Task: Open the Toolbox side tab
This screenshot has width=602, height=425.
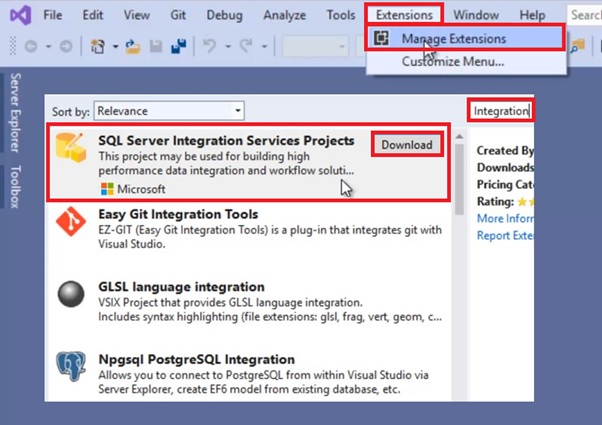Action: coord(15,187)
